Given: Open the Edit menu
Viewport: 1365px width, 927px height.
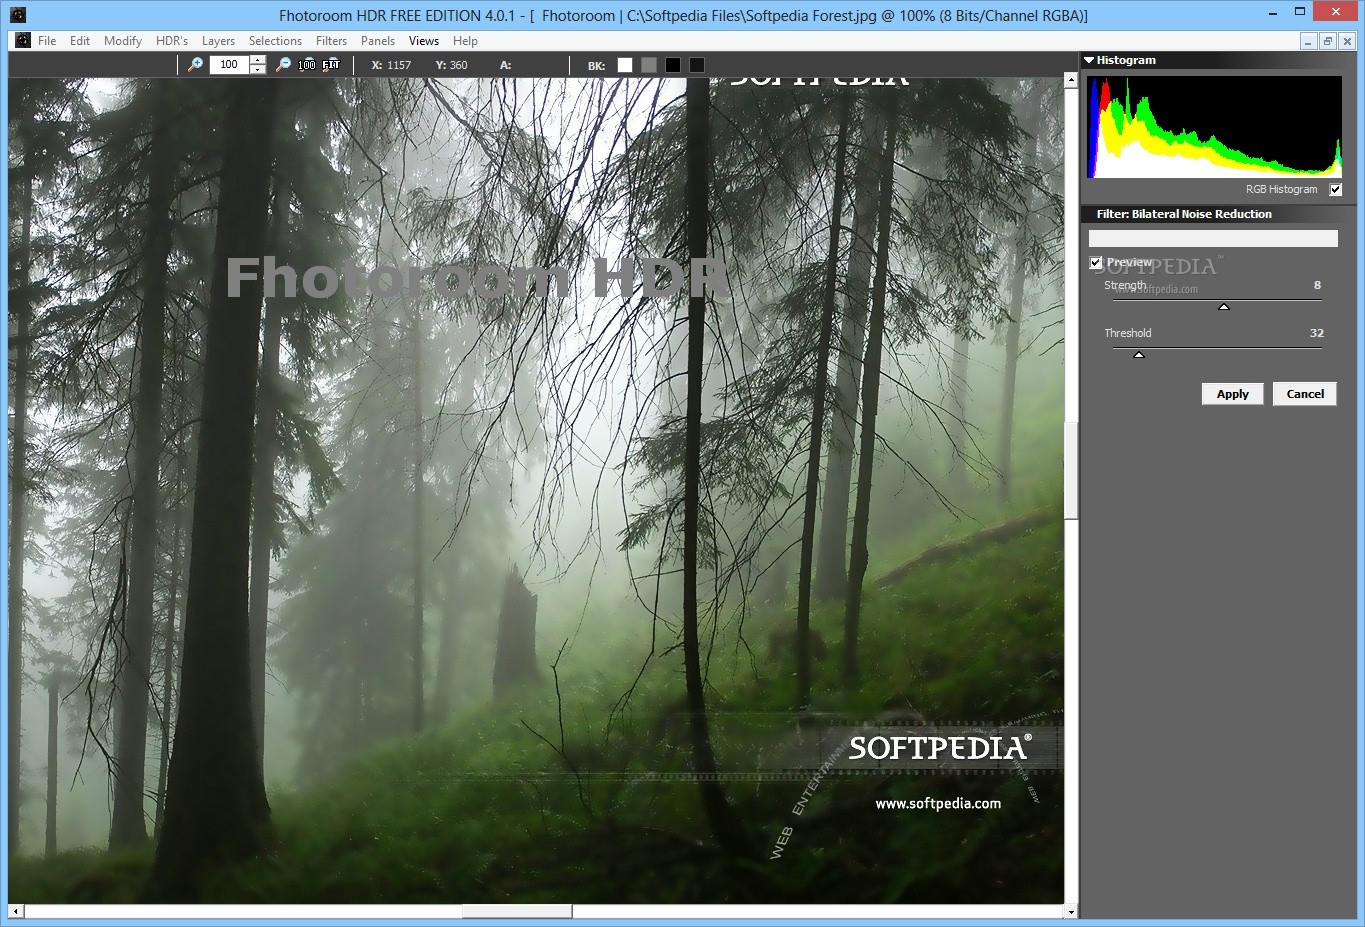Looking at the screenshot, I should tap(80, 41).
